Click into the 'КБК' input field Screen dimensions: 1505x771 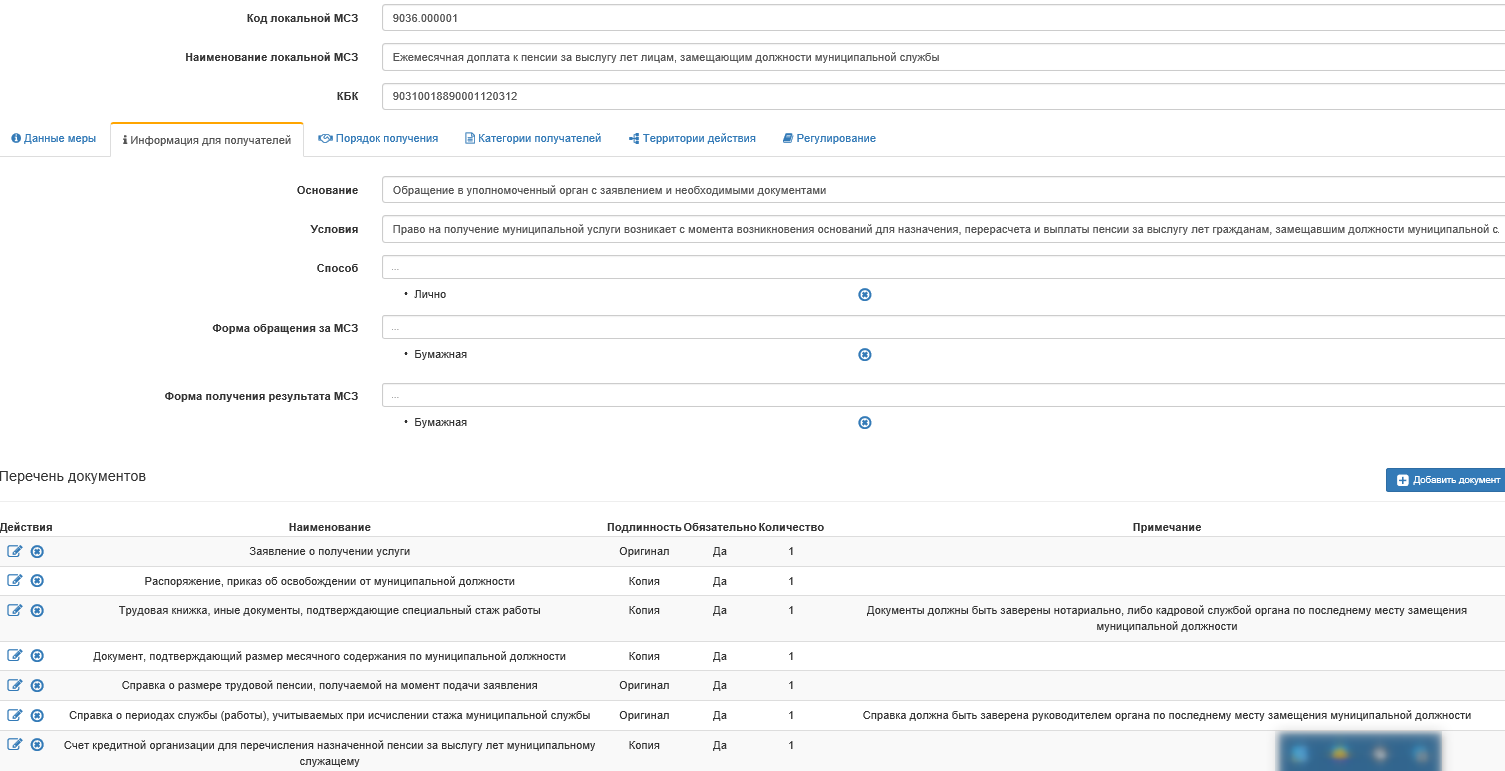pyautogui.click(x=943, y=96)
